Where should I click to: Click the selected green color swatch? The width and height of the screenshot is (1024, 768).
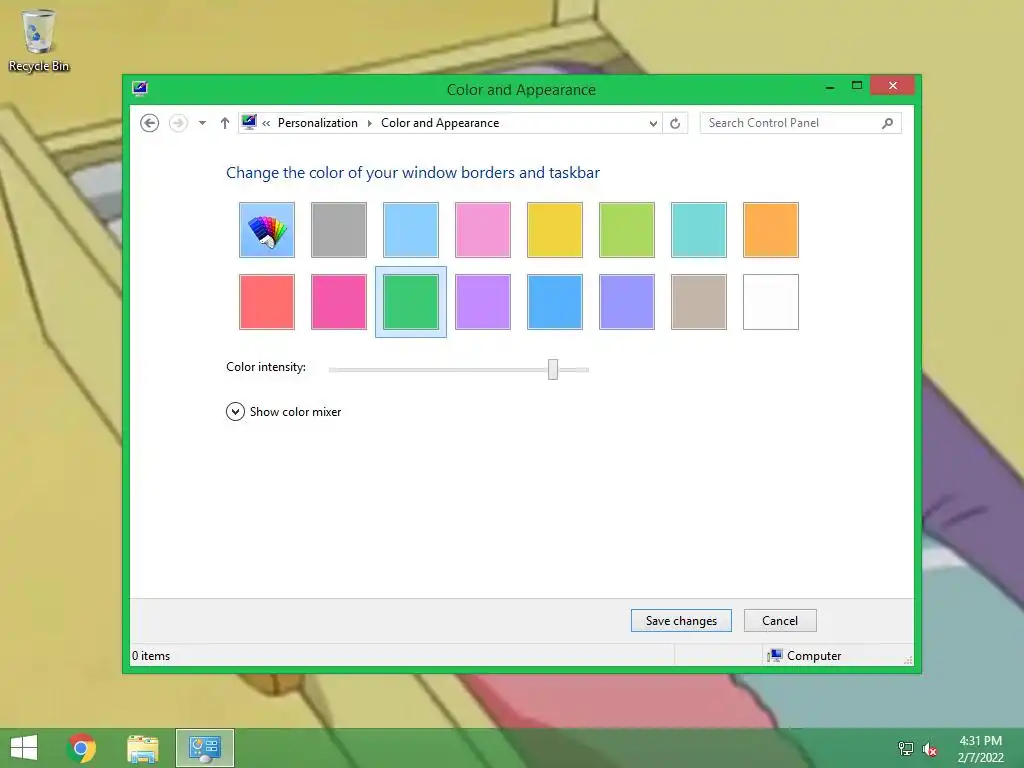pos(411,302)
